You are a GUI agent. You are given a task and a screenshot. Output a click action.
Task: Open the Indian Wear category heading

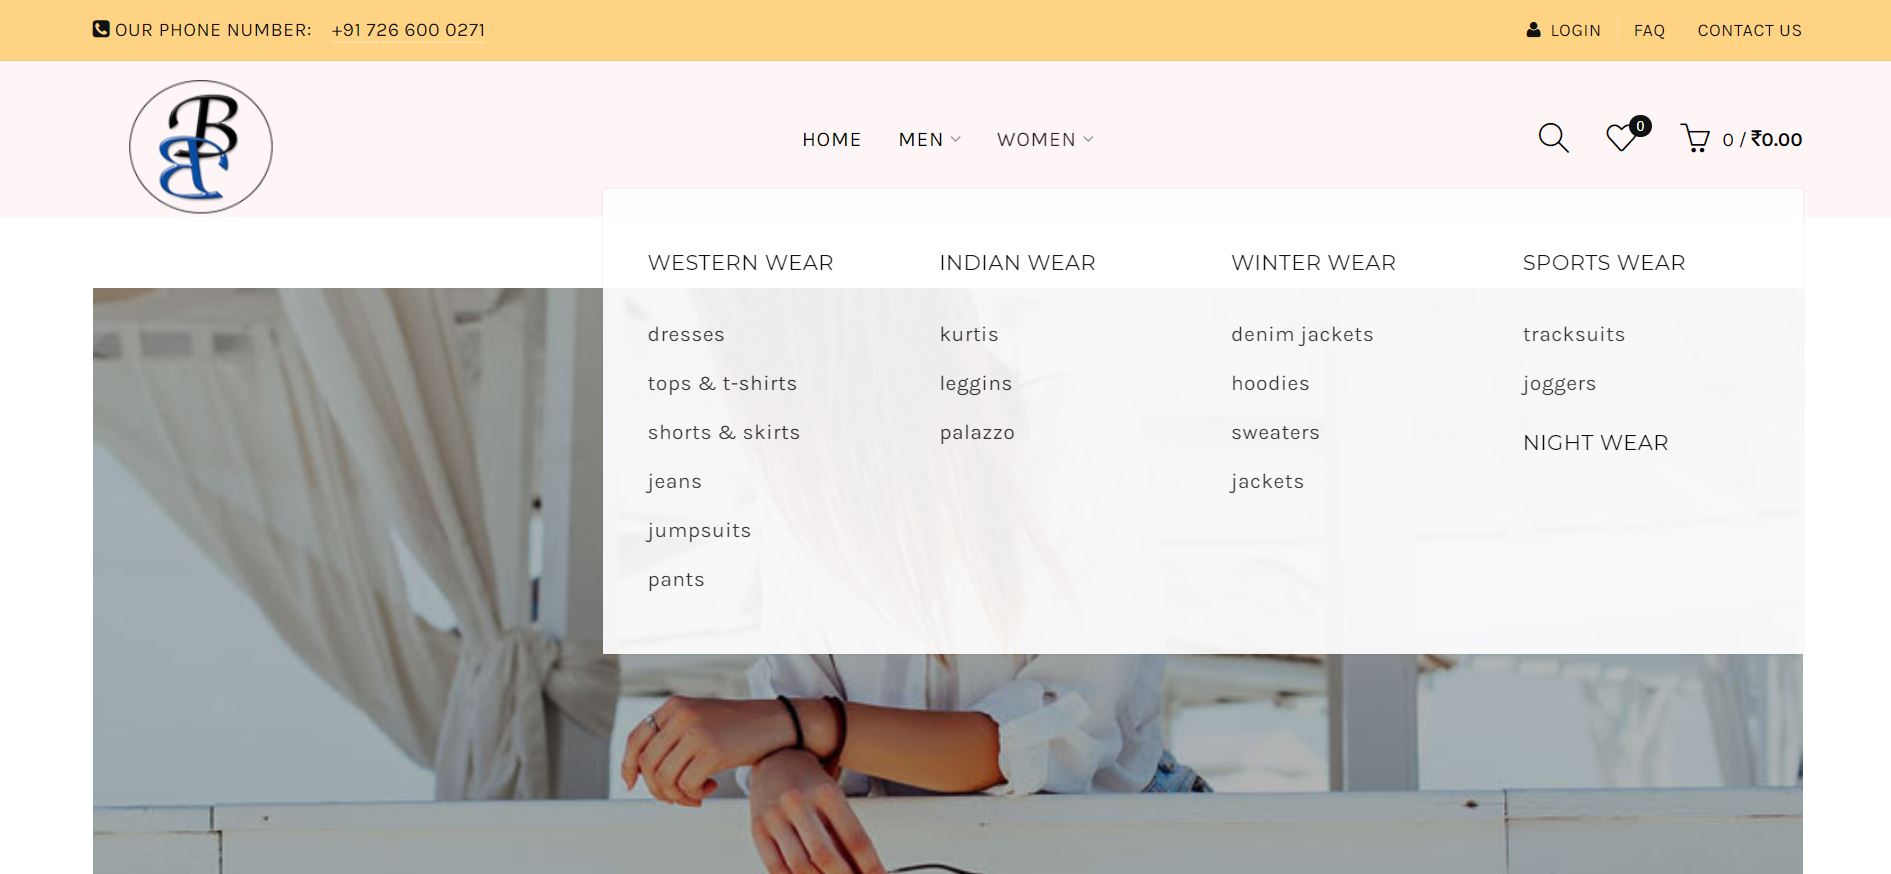(x=1017, y=263)
